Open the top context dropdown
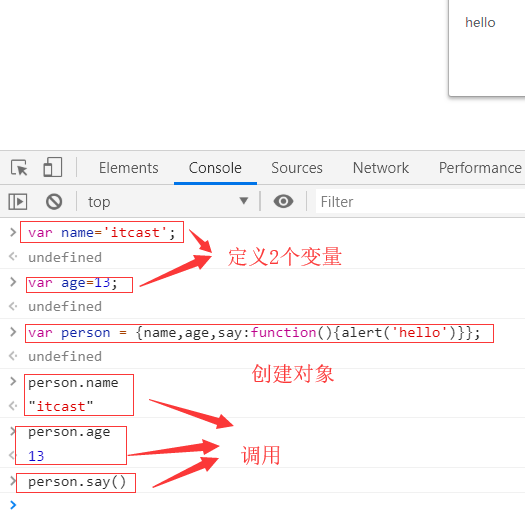 click(167, 202)
